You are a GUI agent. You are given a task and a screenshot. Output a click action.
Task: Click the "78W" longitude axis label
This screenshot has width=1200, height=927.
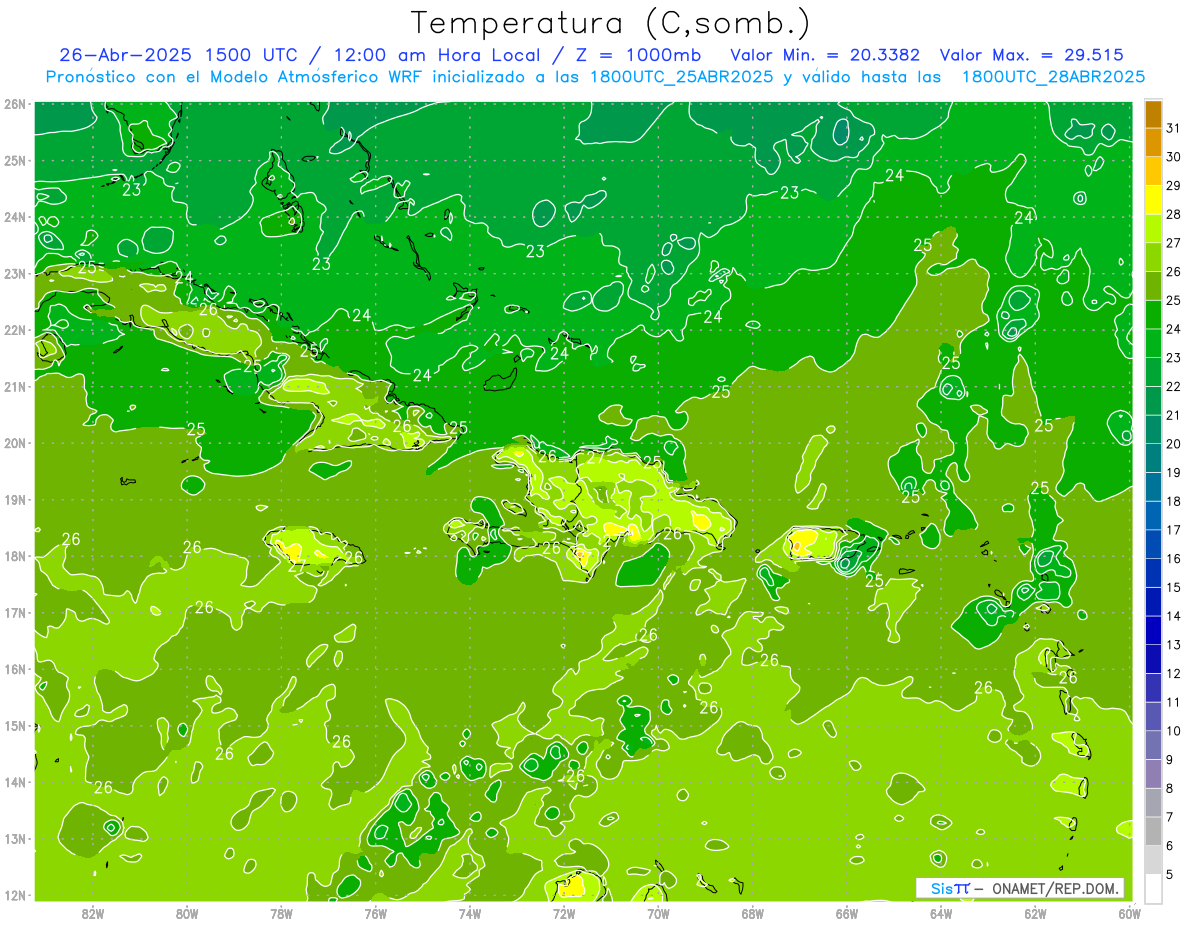pos(281,913)
